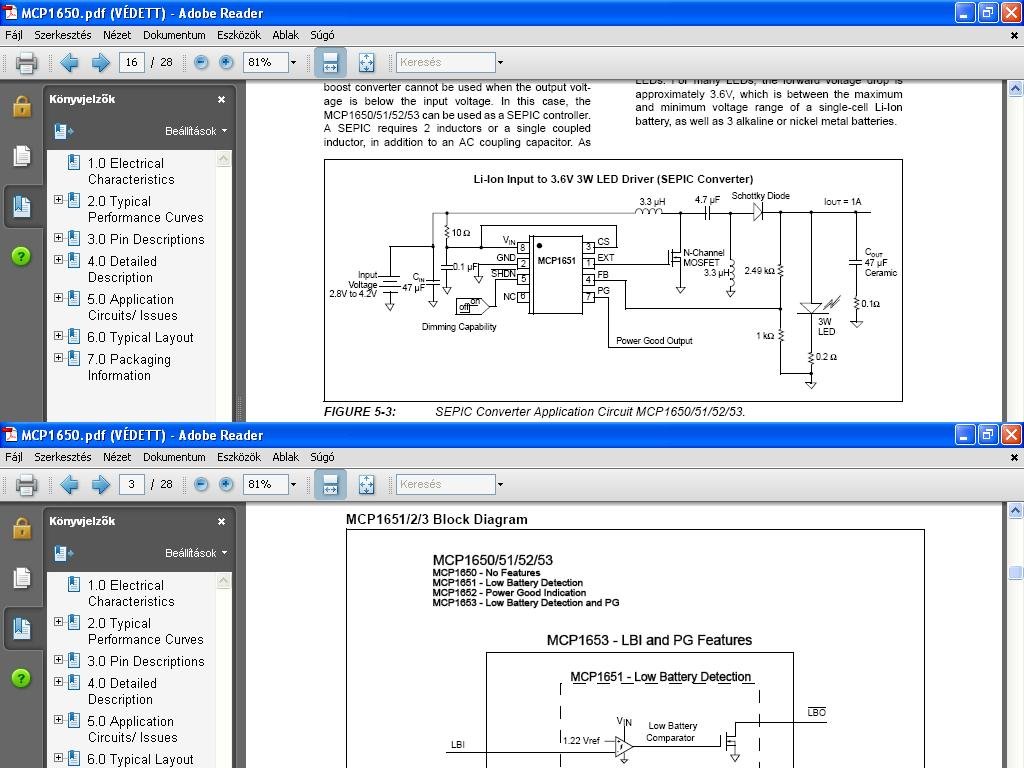Expand 5.0 Application Circuits in top panel

pos(58,298)
